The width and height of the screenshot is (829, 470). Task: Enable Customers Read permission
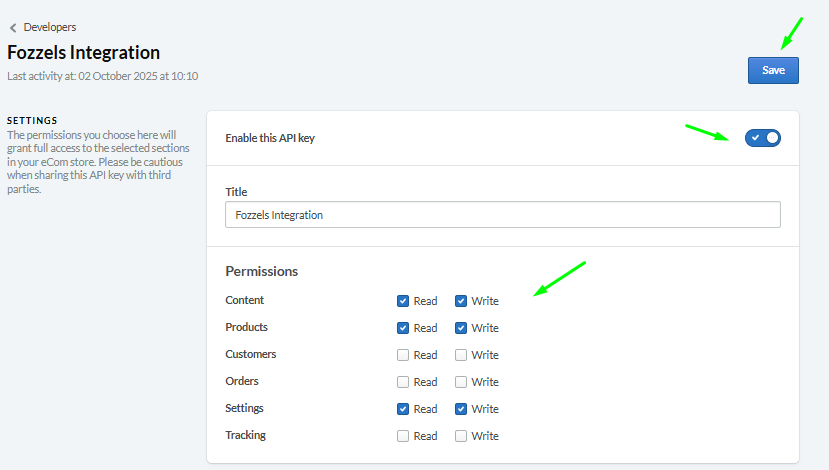pos(403,355)
